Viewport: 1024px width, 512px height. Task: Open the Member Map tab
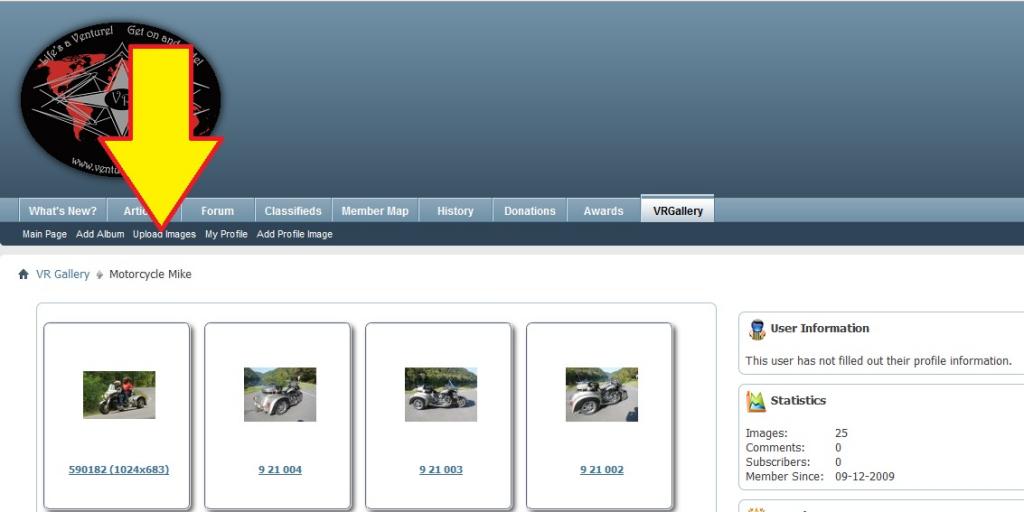(x=375, y=211)
